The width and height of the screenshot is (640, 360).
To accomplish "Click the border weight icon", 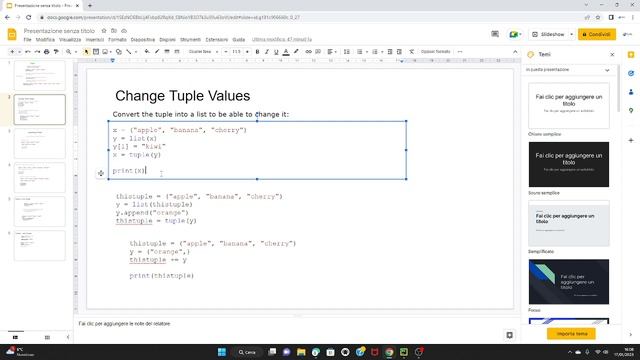I will click(x=167, y=52).
